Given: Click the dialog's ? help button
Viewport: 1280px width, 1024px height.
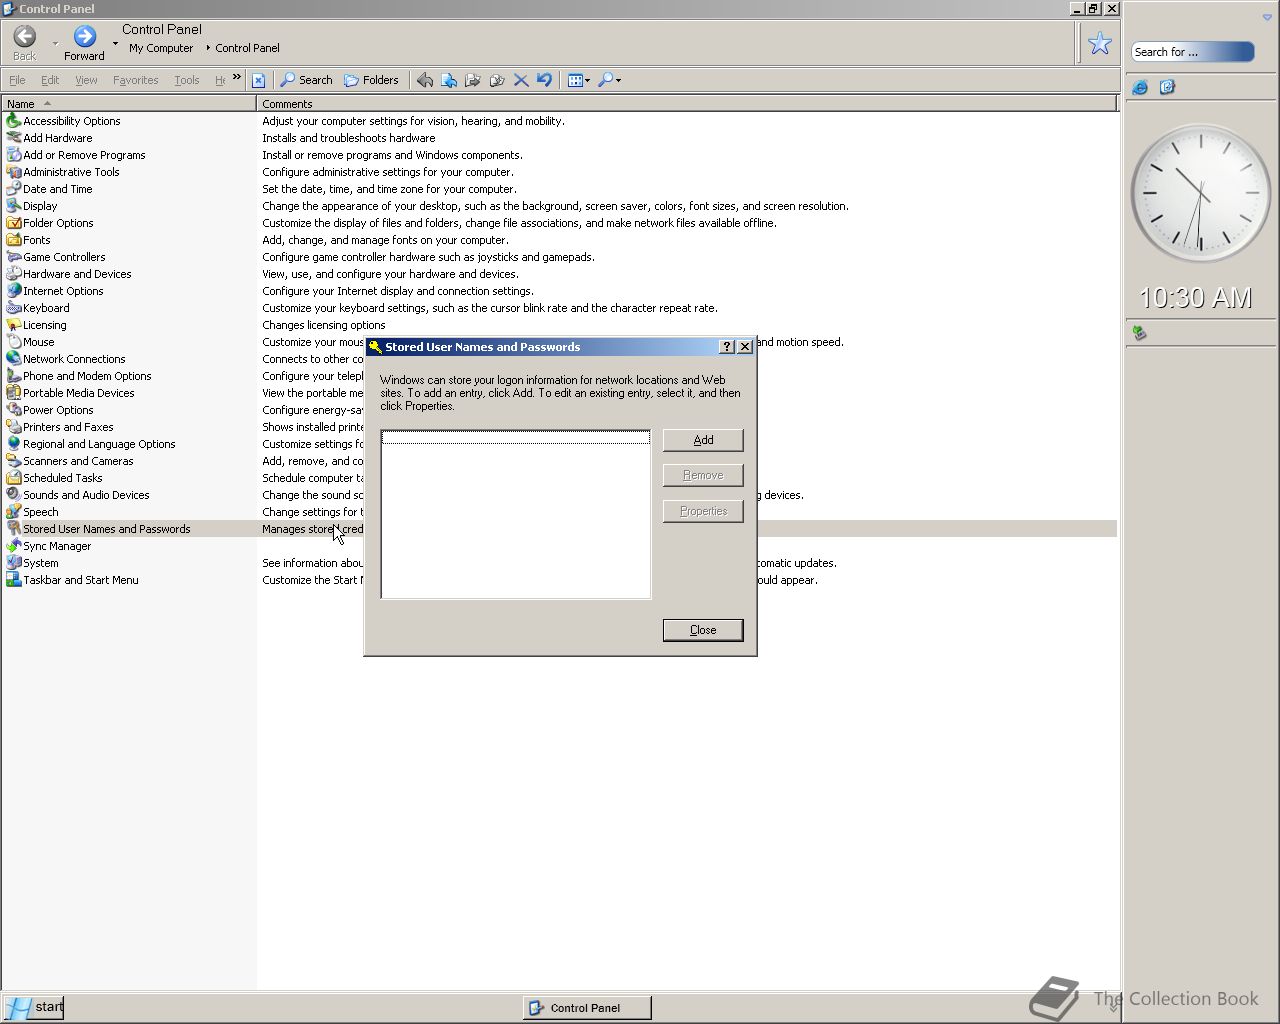Looking at the screenshot, I should point(727,347).
